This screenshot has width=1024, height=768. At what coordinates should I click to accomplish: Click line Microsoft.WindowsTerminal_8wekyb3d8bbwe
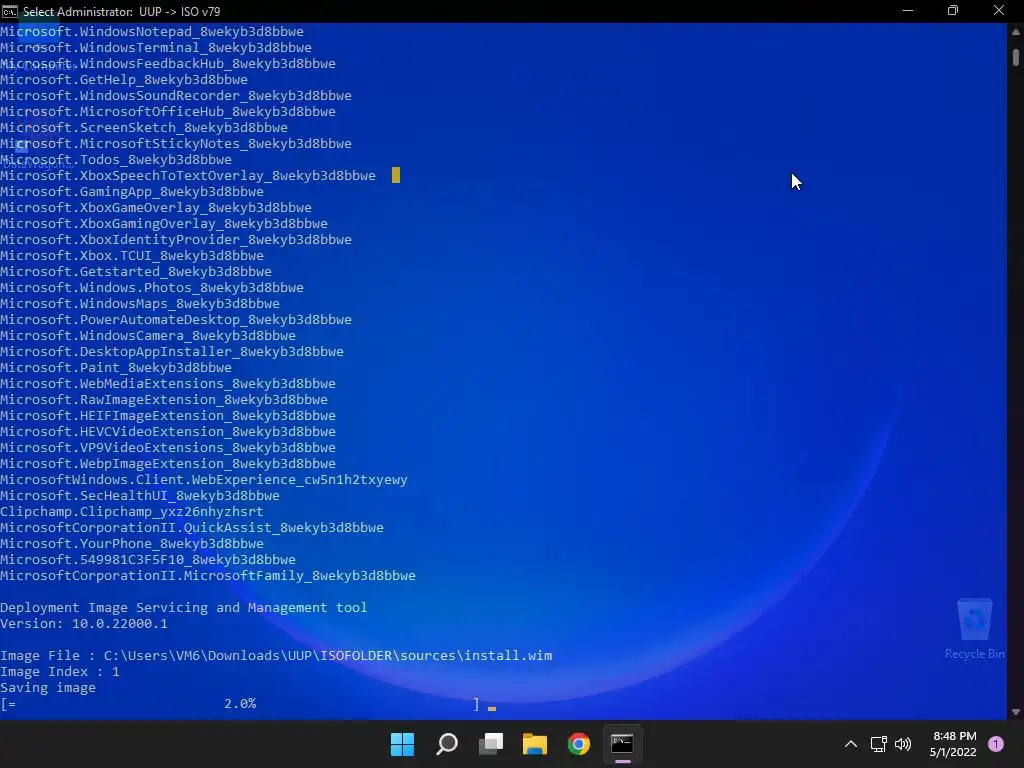155,48
